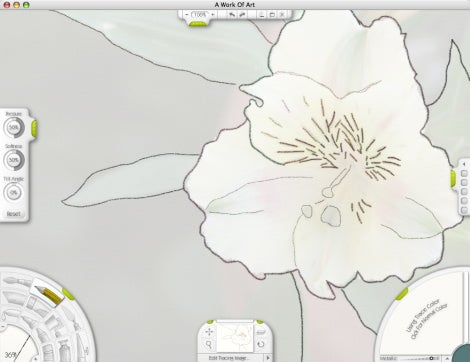470x362 pixels.
Task: Collapse right side panel via green tab
Action: click(453, 178)
